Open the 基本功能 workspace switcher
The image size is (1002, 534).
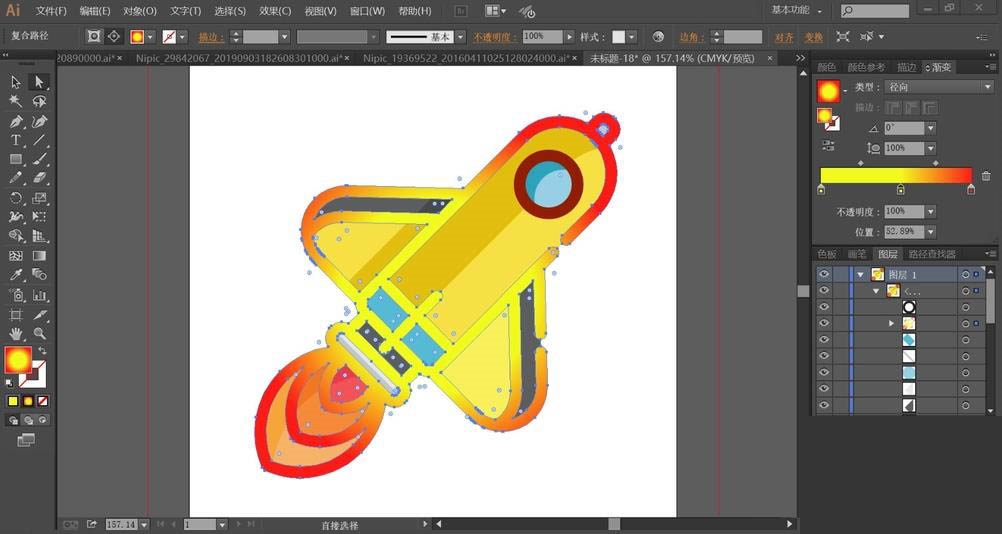coord(796,10)
